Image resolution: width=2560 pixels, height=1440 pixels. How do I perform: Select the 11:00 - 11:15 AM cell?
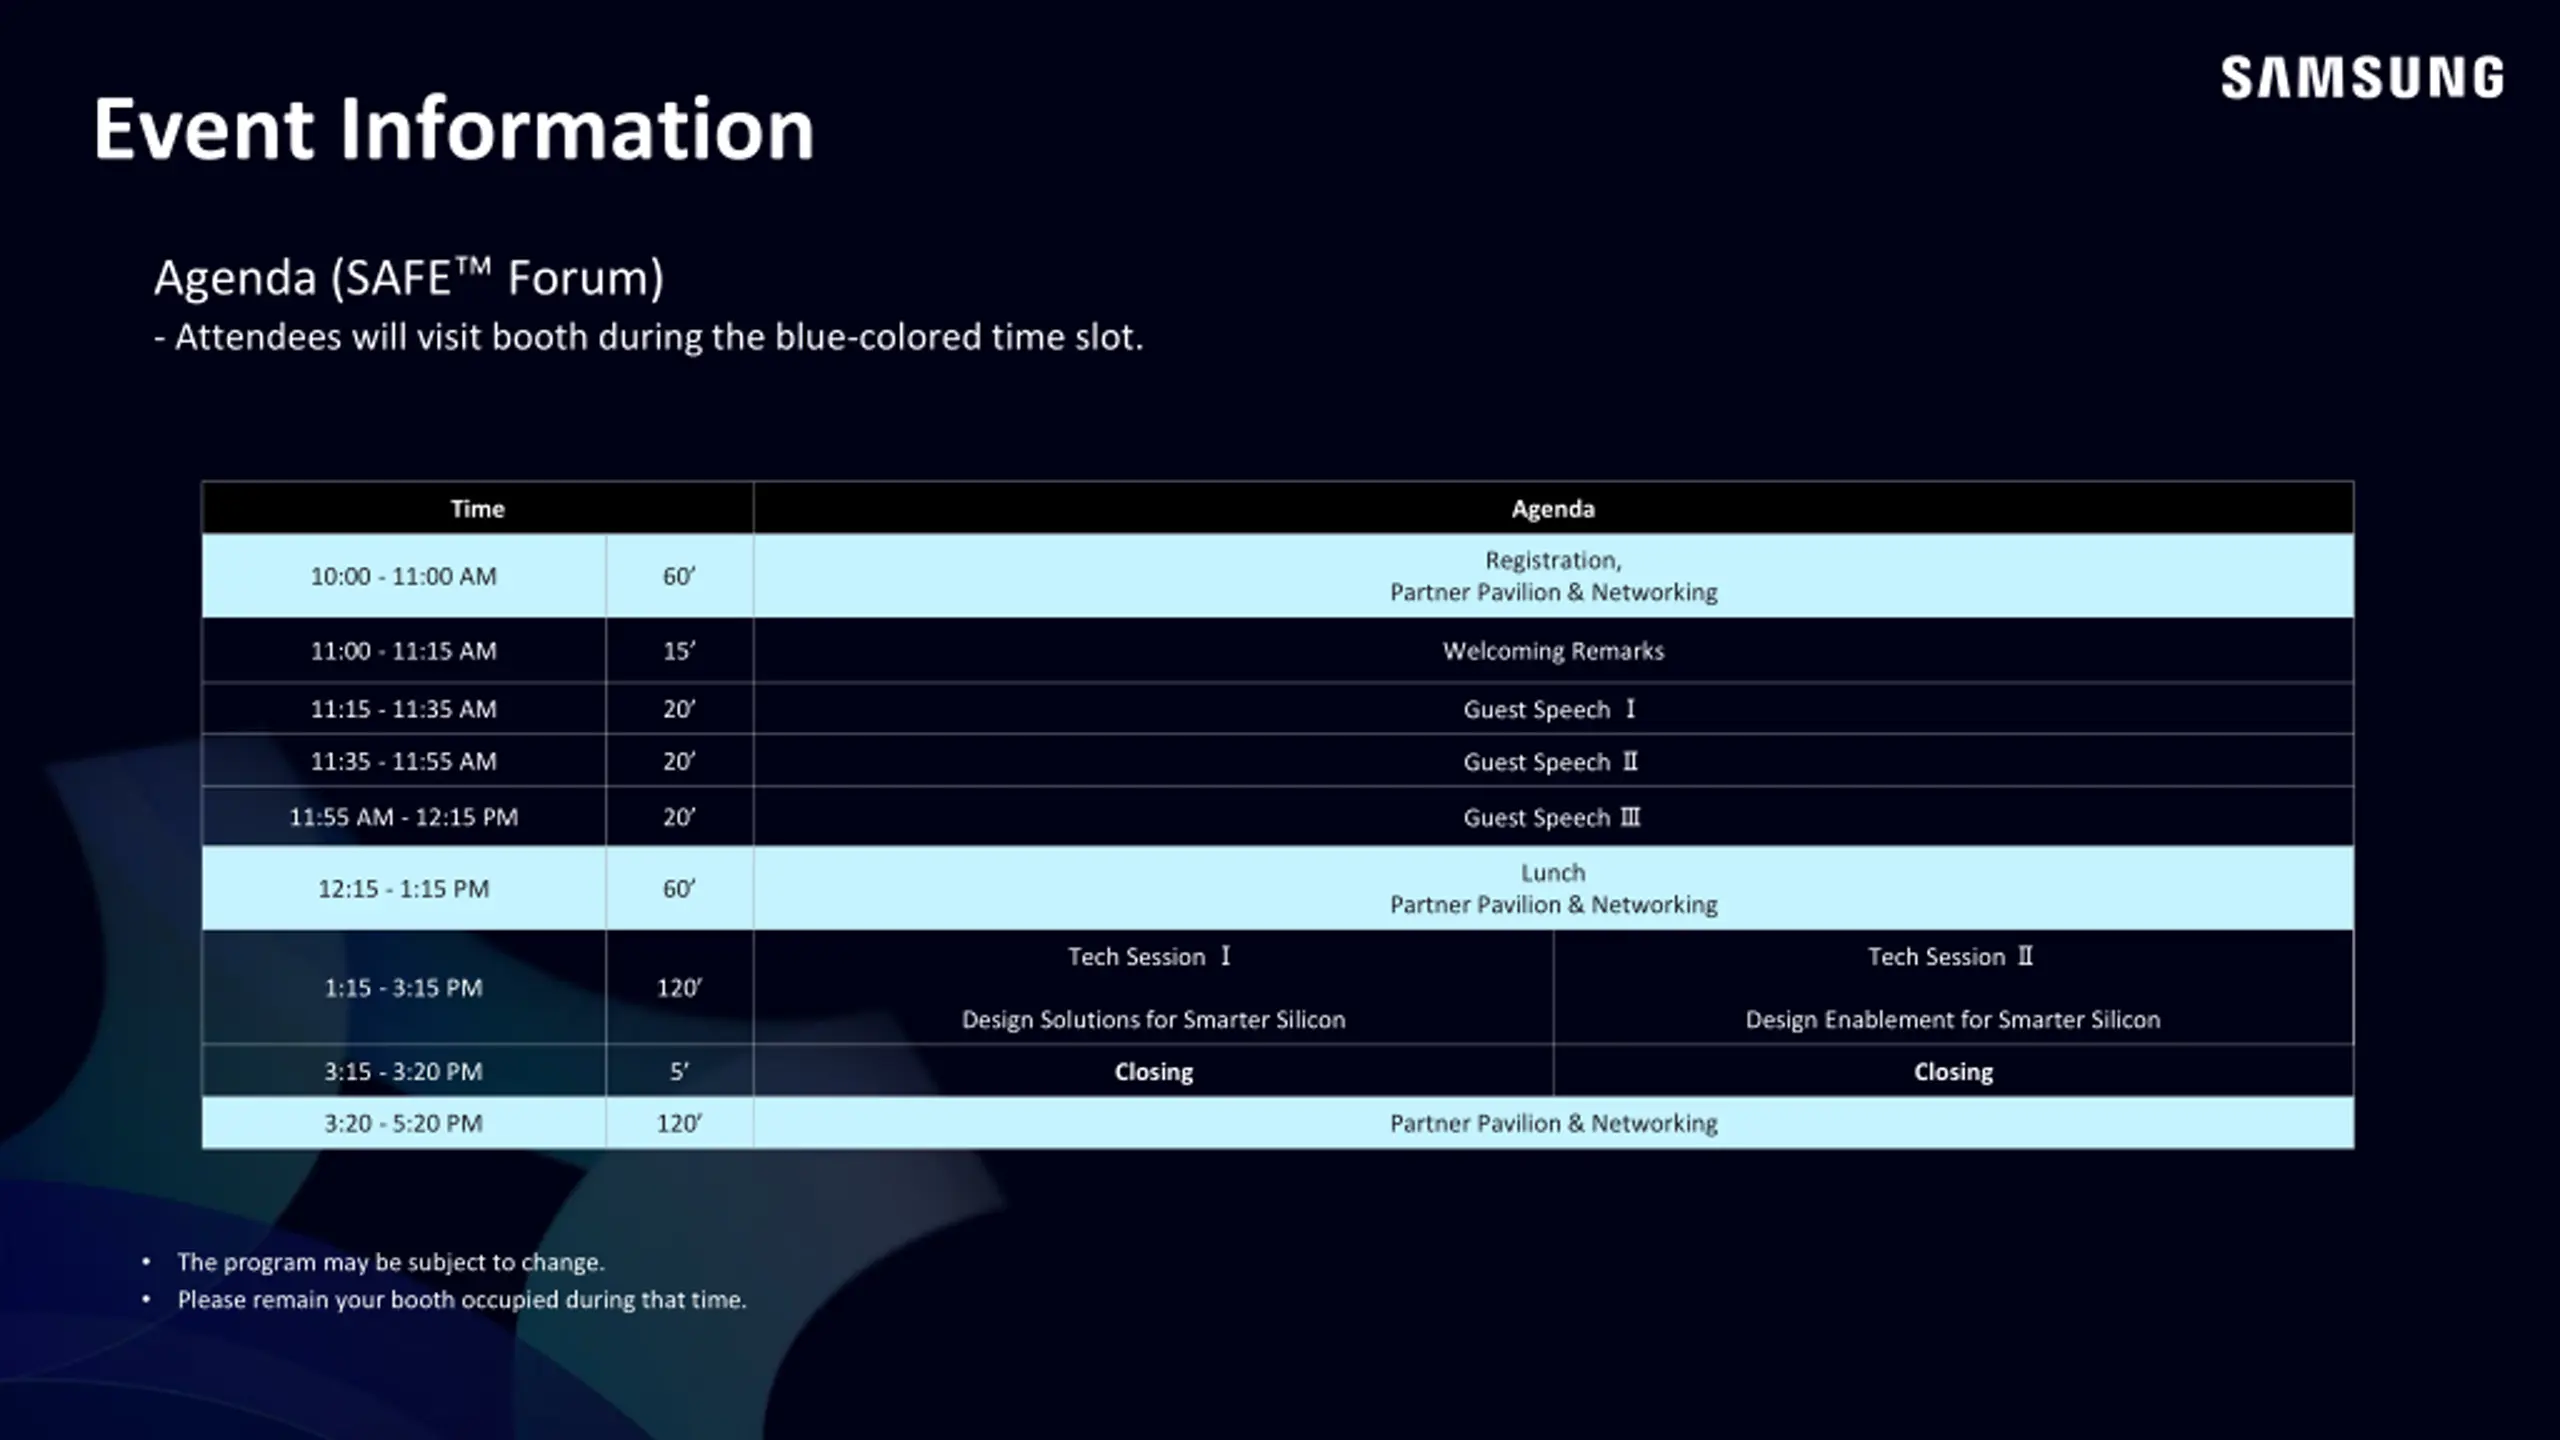pos(403,651)
